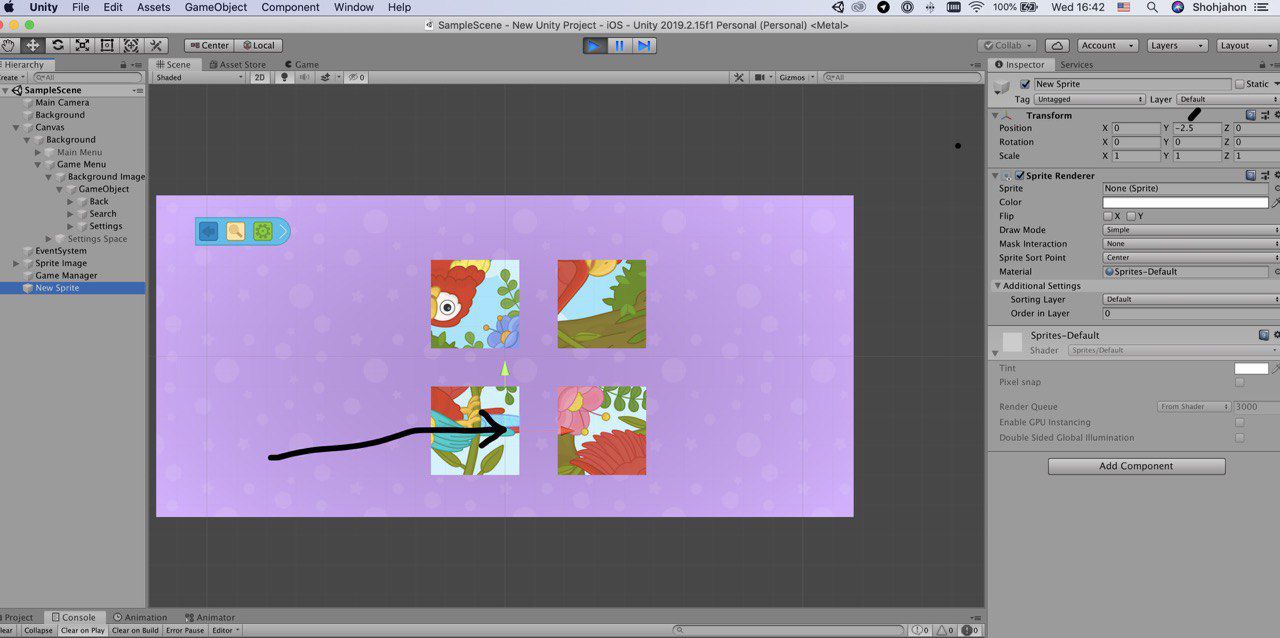Open the GameObject menu

coord(216,7)
